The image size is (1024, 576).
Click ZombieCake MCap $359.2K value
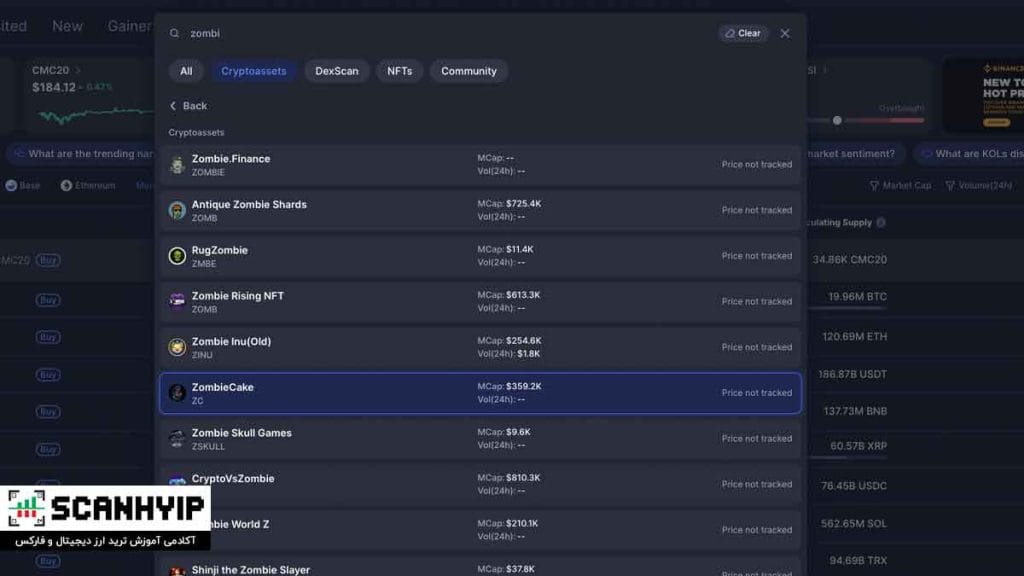524,387
